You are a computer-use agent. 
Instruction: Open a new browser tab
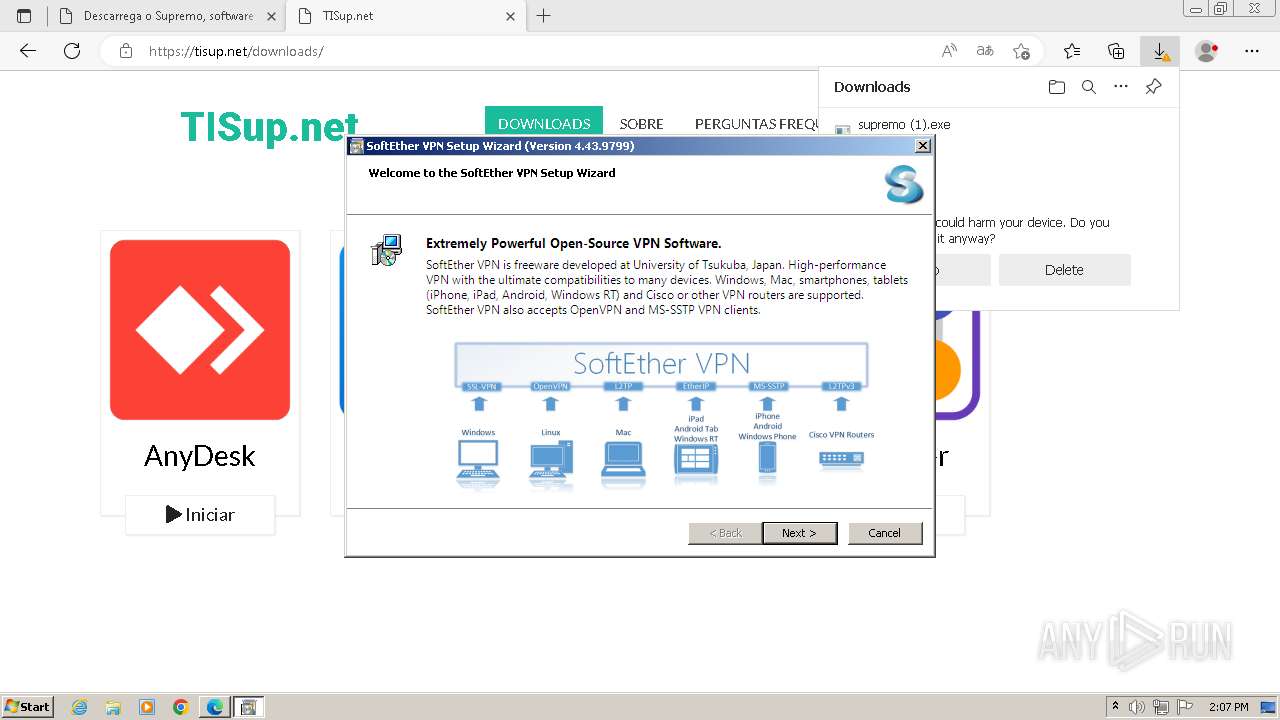544,16
